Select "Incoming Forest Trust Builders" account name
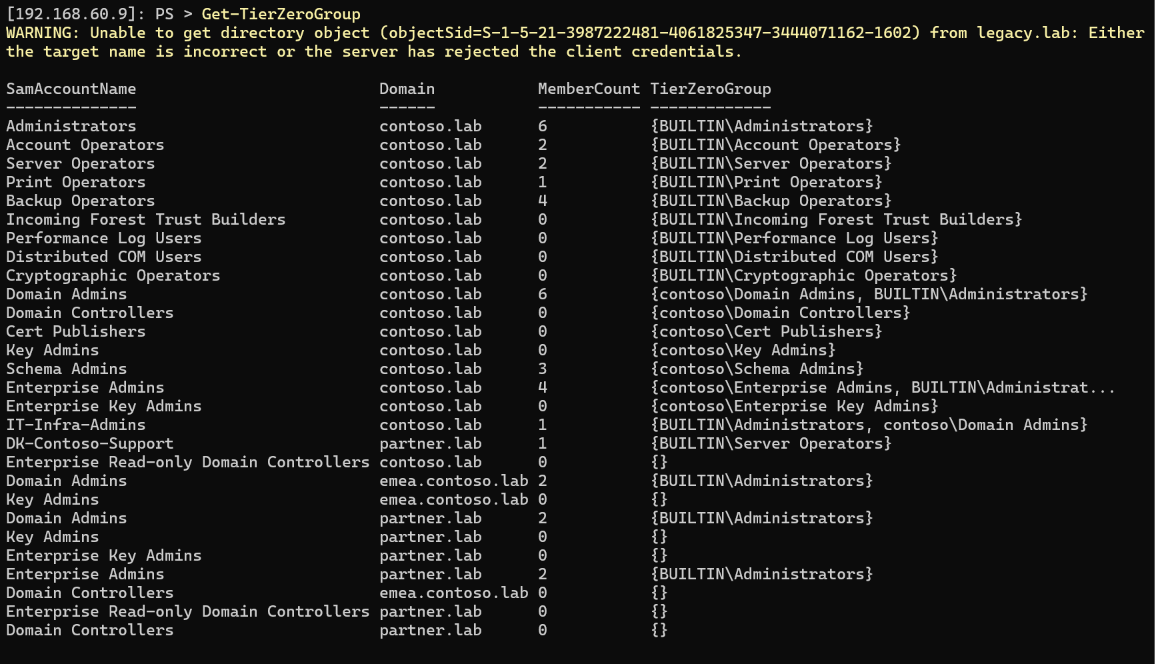 point(145,220)
